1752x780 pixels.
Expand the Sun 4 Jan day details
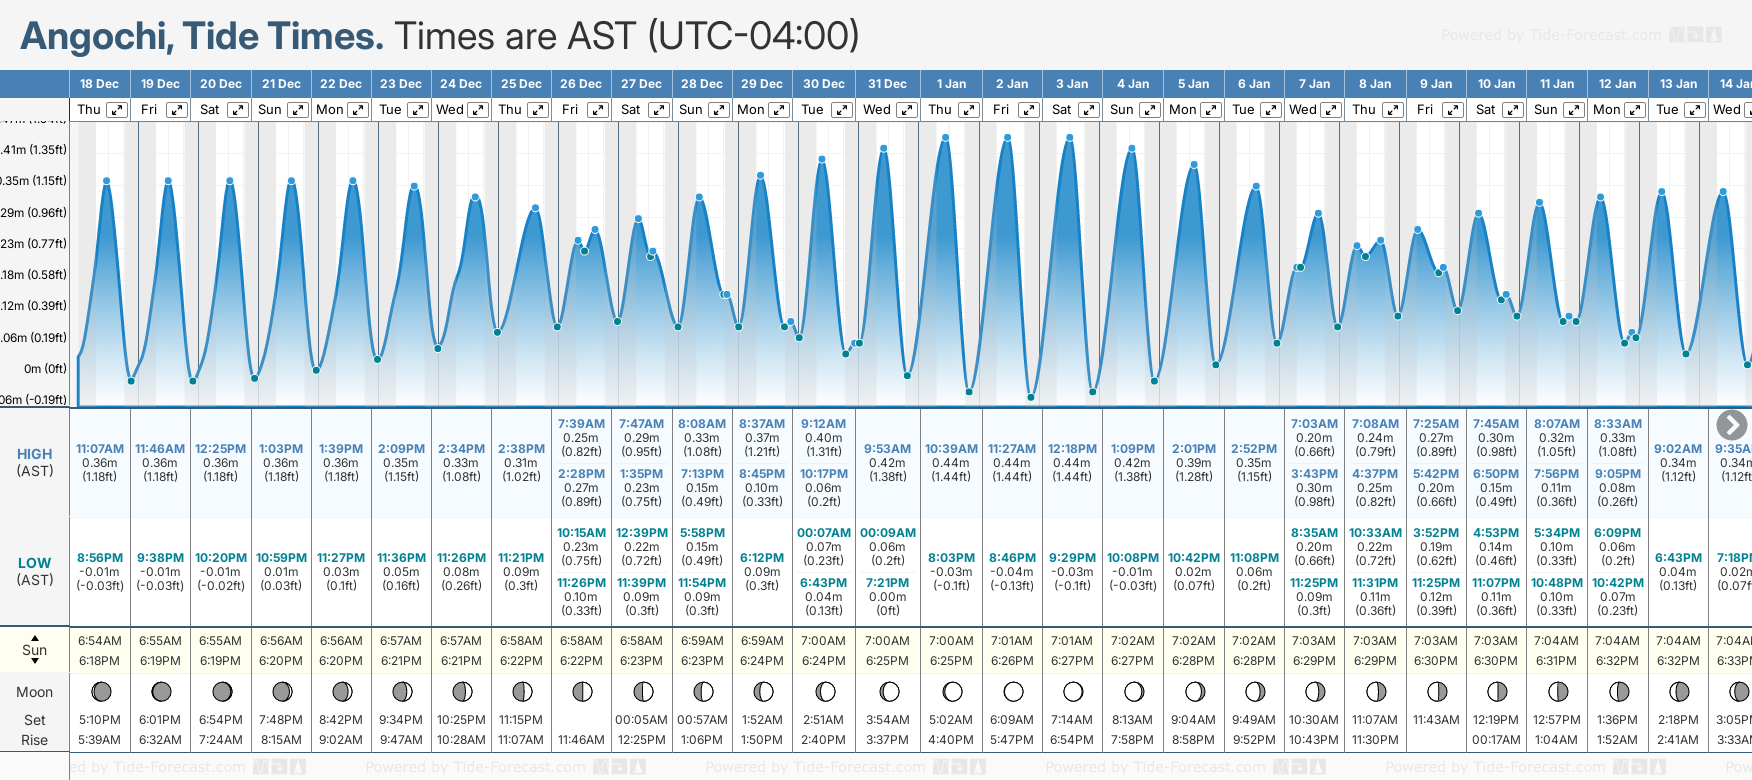click(1150, 110)
